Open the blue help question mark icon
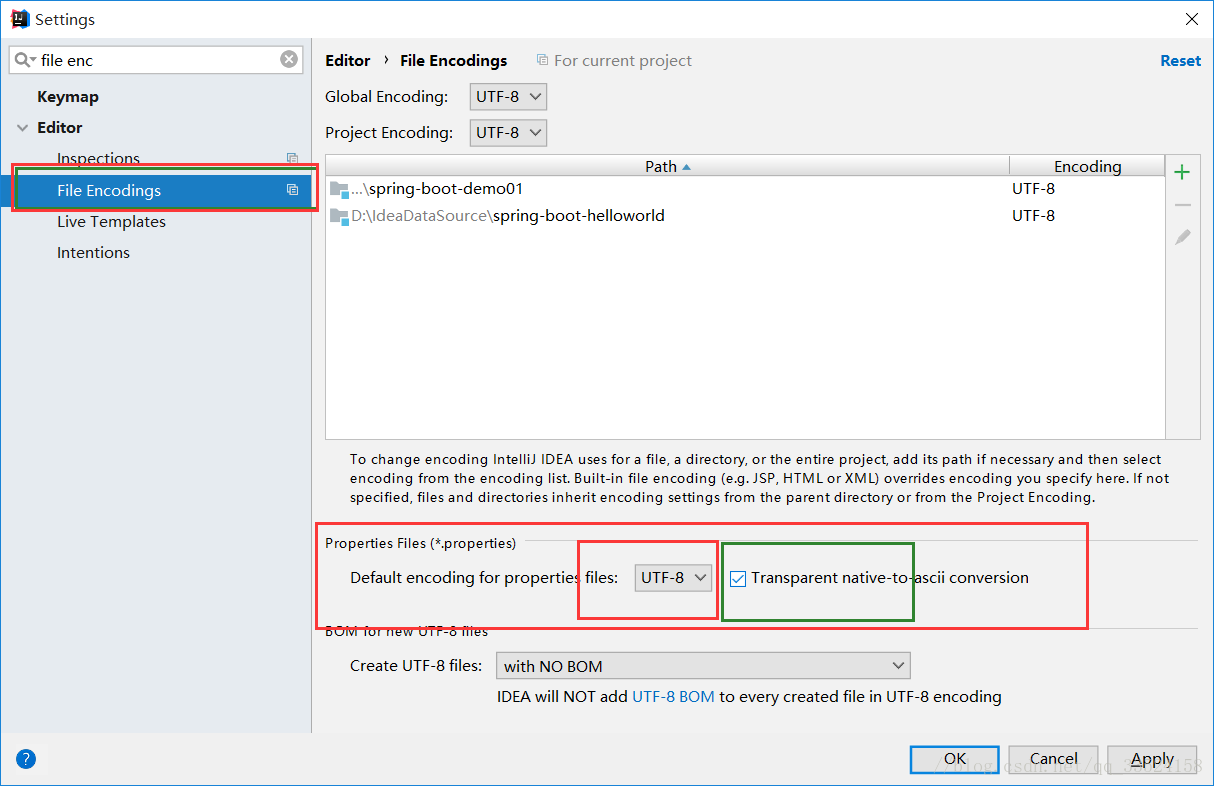 26,759
